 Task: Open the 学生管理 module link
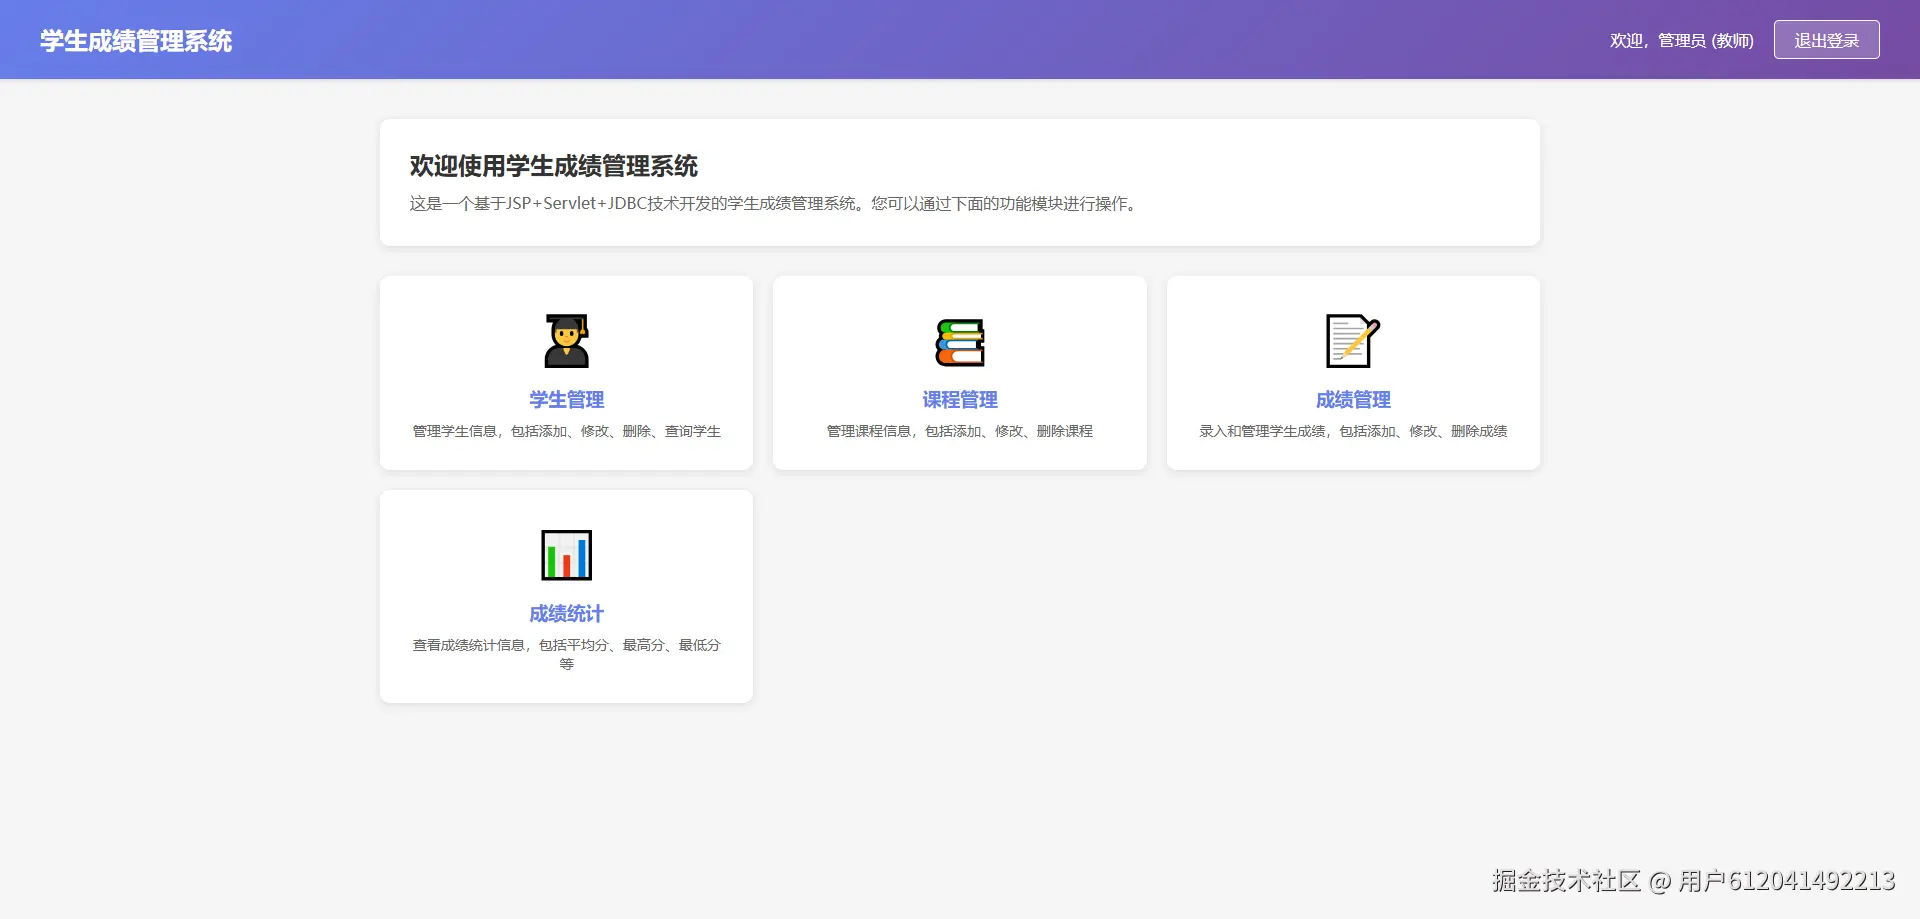coord(566,400)
